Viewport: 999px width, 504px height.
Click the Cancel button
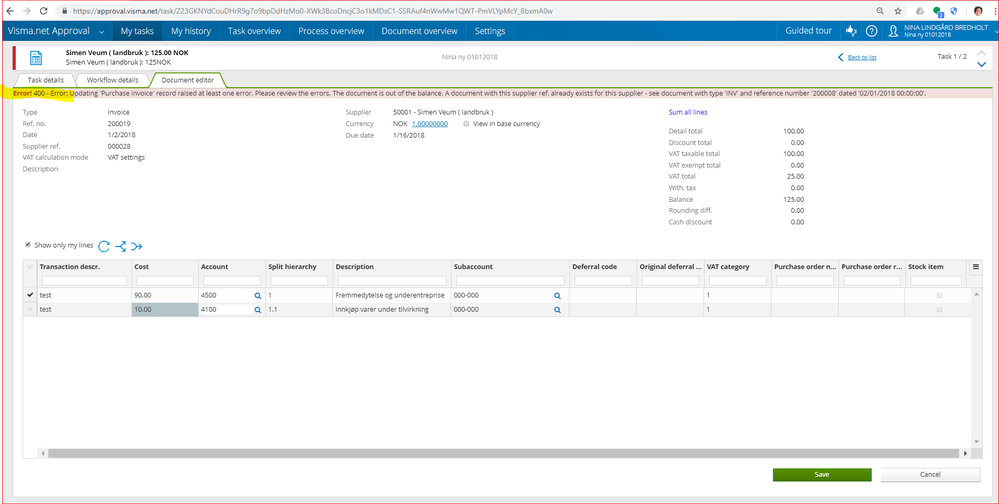930,475
